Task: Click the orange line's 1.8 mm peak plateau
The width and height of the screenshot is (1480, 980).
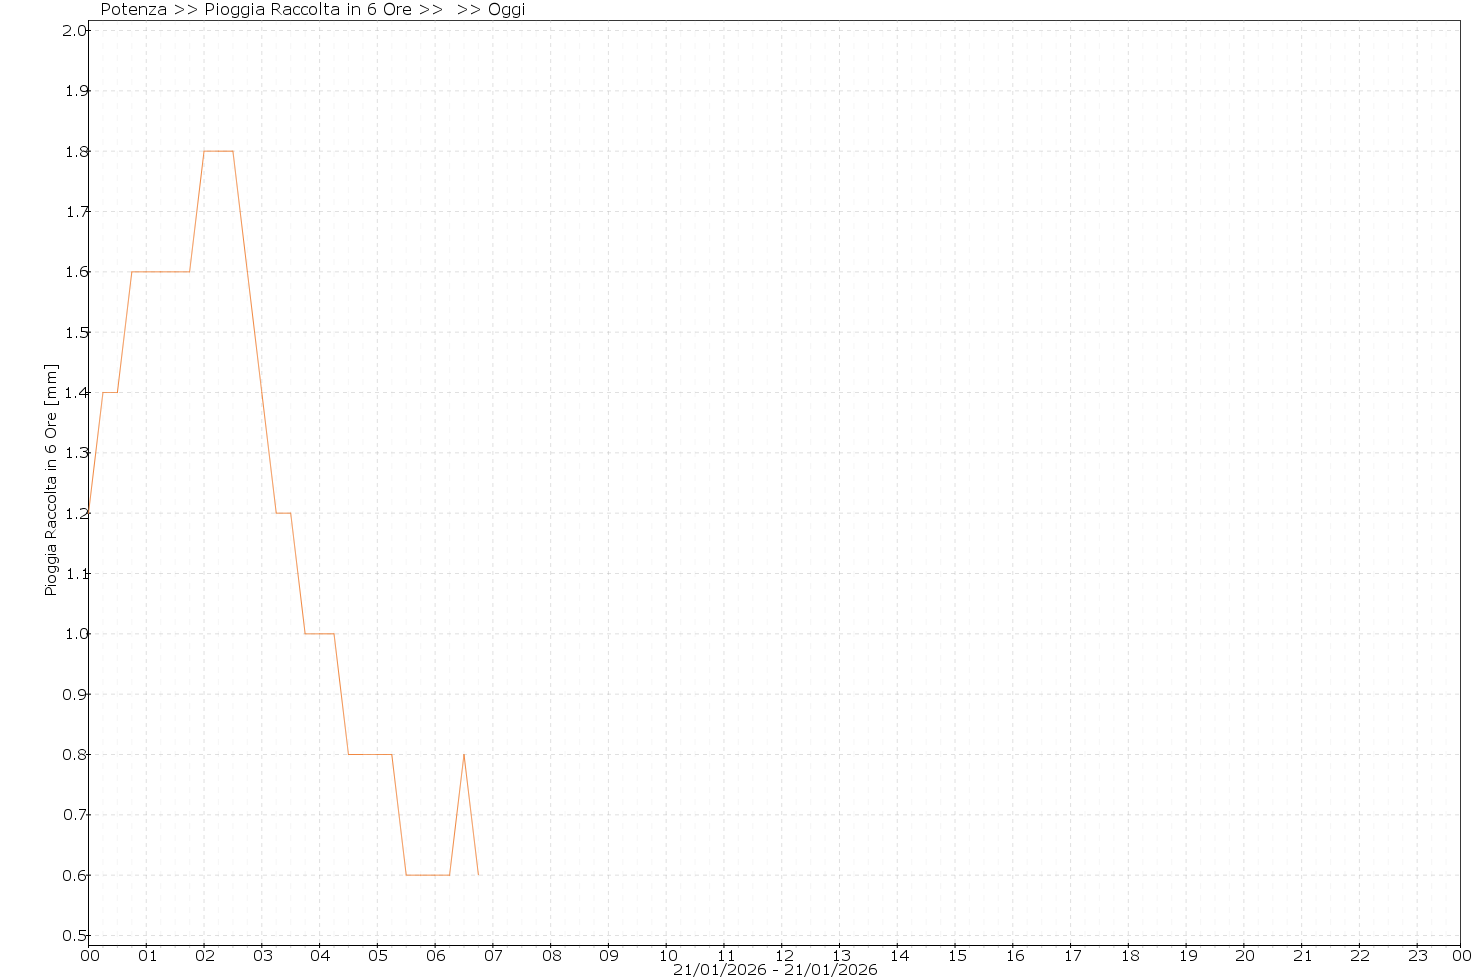Action: click(218, 151)
